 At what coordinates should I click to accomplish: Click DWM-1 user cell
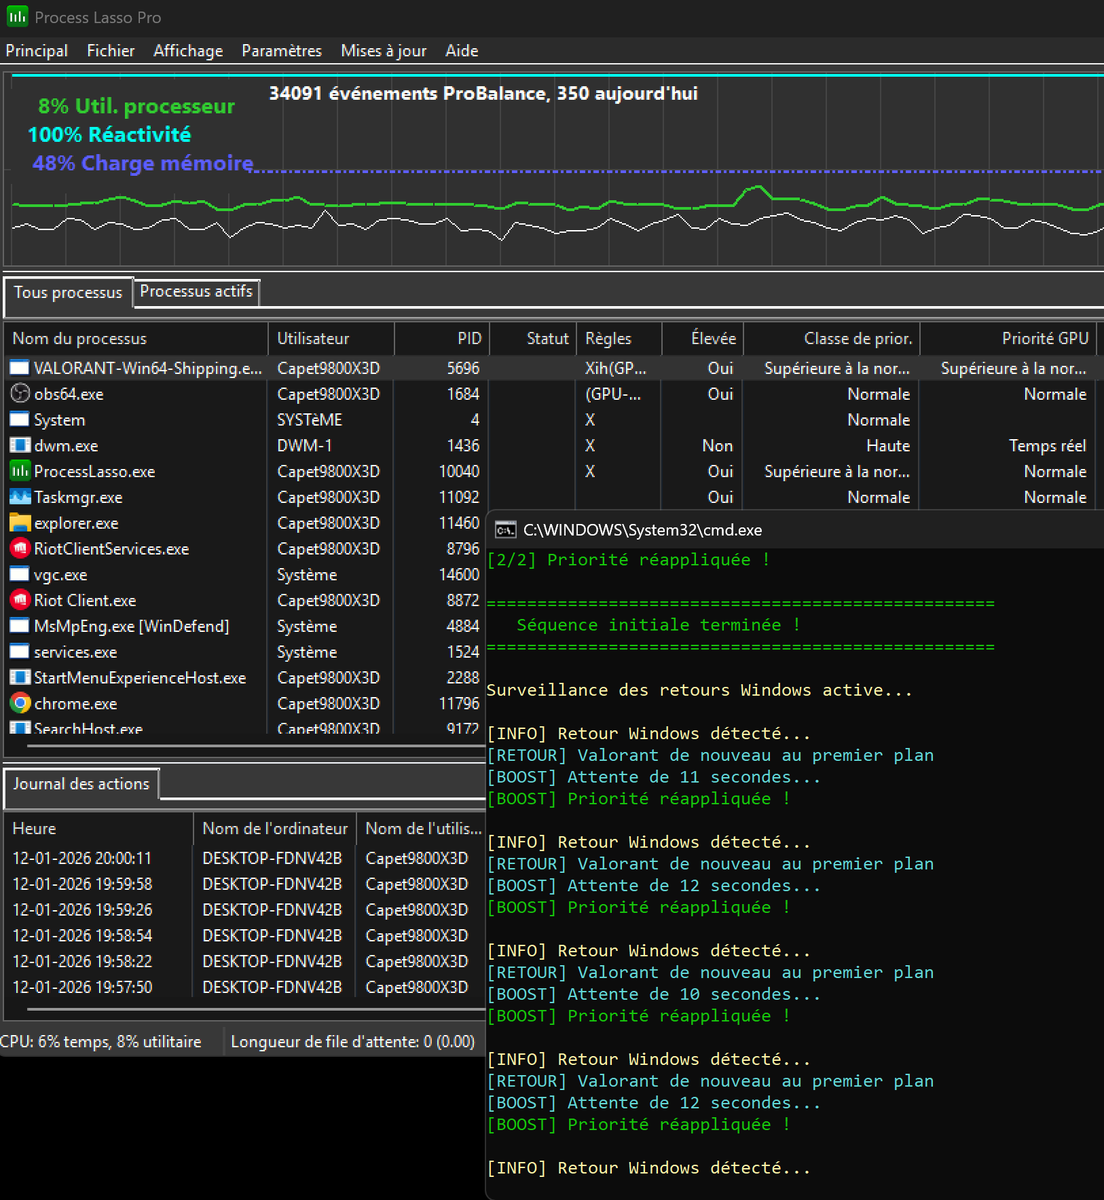(x=304, y=446)
